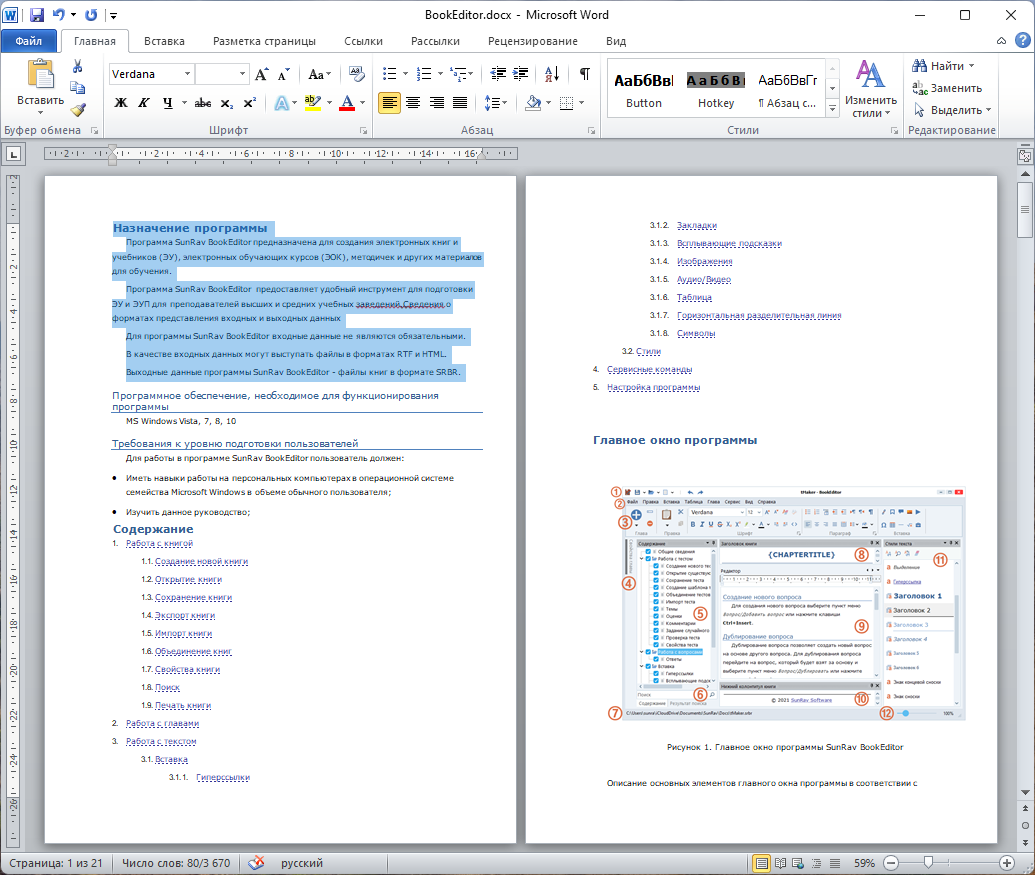Viewport: 1035px width, 875px height.
Task: Increase indent using the ribbon icon
Action: pyautogui.click(x=521, y=74)
